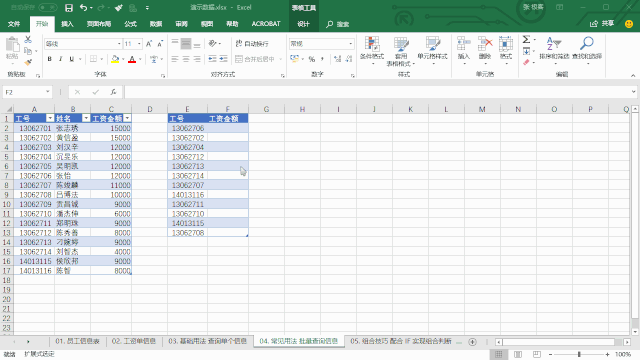Switch to Normal view in status bar
The width and height of the screenshot is (640, 360).
pyautogui.click(x=499, y=354)
